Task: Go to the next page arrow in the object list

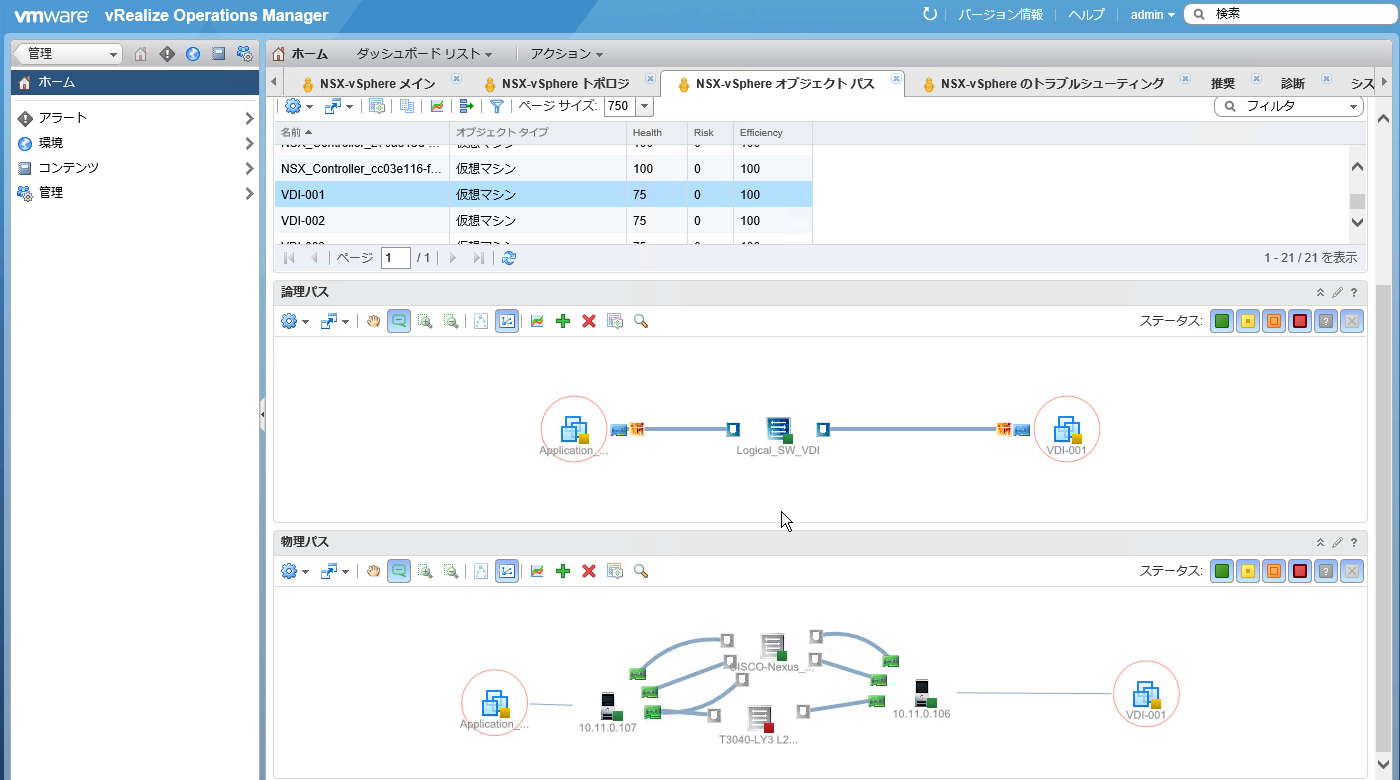Action: (453, 258)
